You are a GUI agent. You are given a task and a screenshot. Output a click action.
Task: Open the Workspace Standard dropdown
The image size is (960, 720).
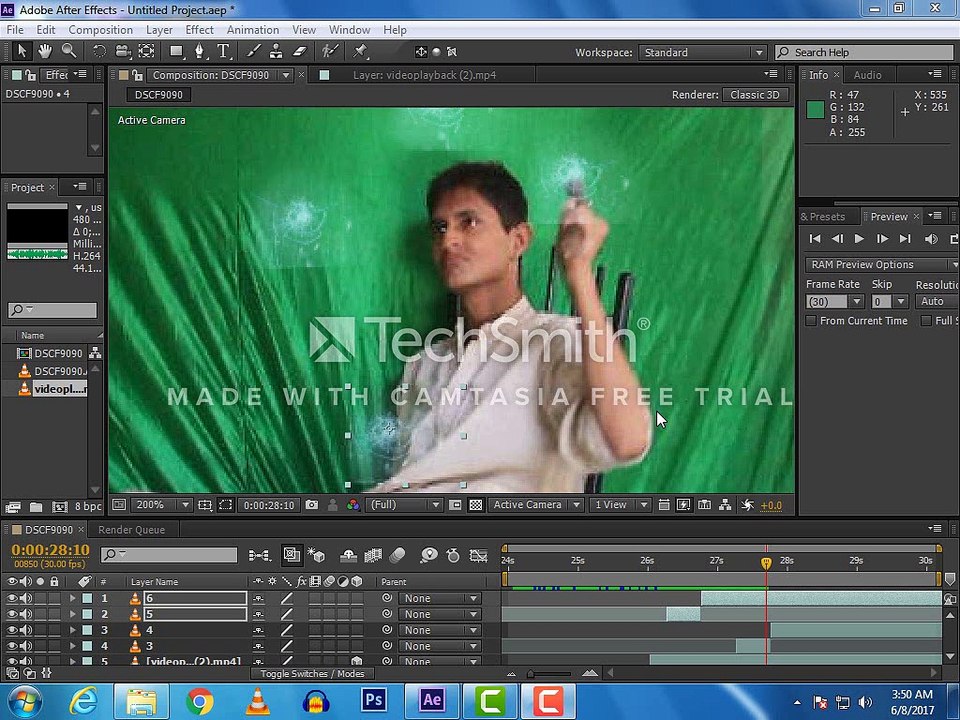[702, 53]
